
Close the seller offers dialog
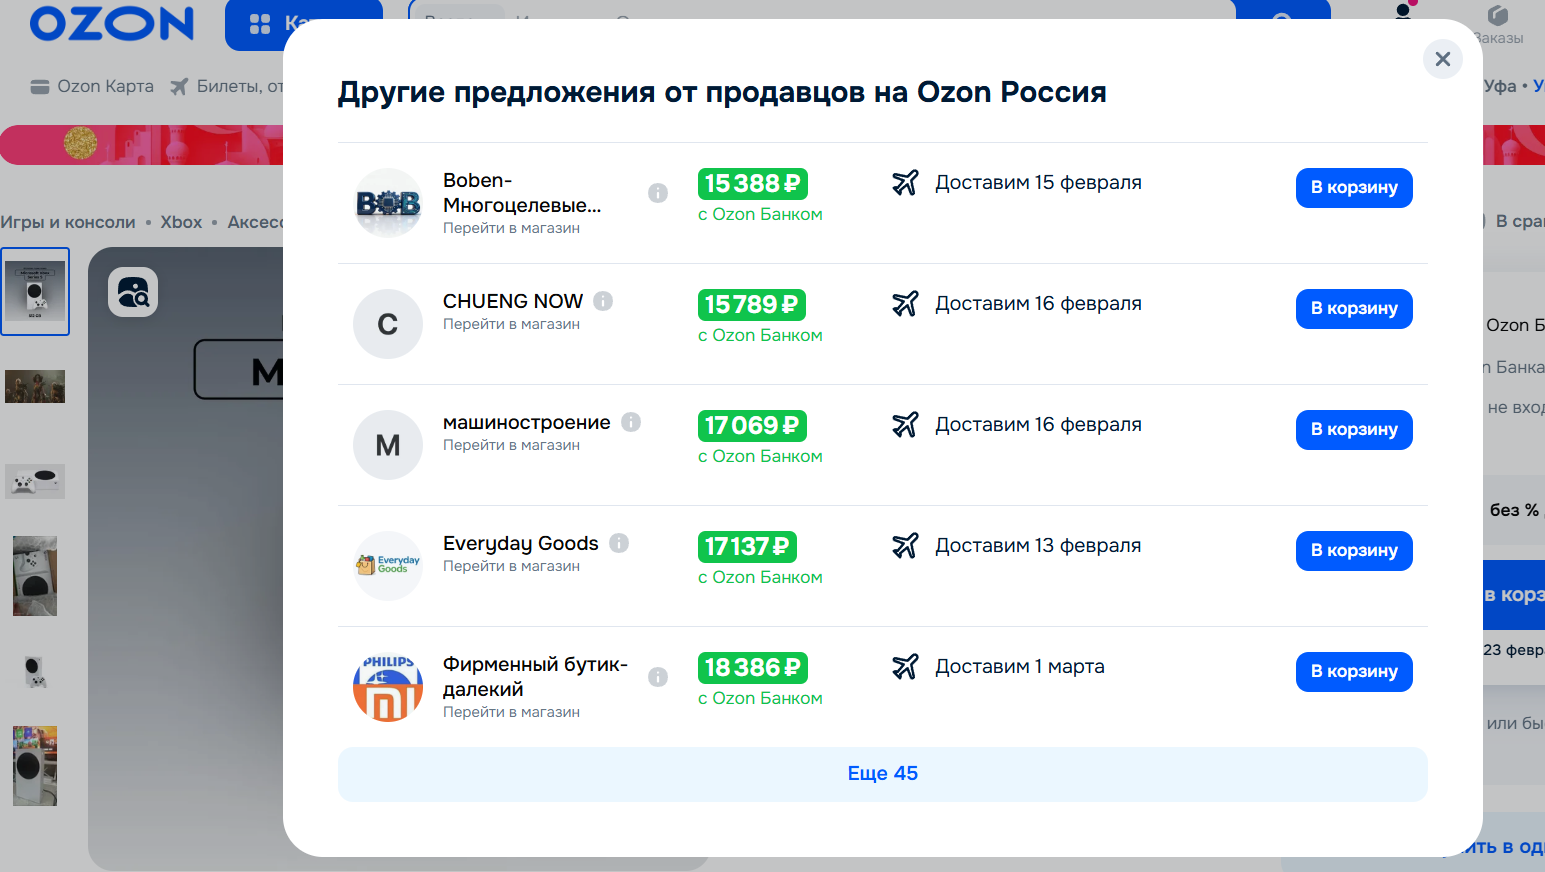1442,59
